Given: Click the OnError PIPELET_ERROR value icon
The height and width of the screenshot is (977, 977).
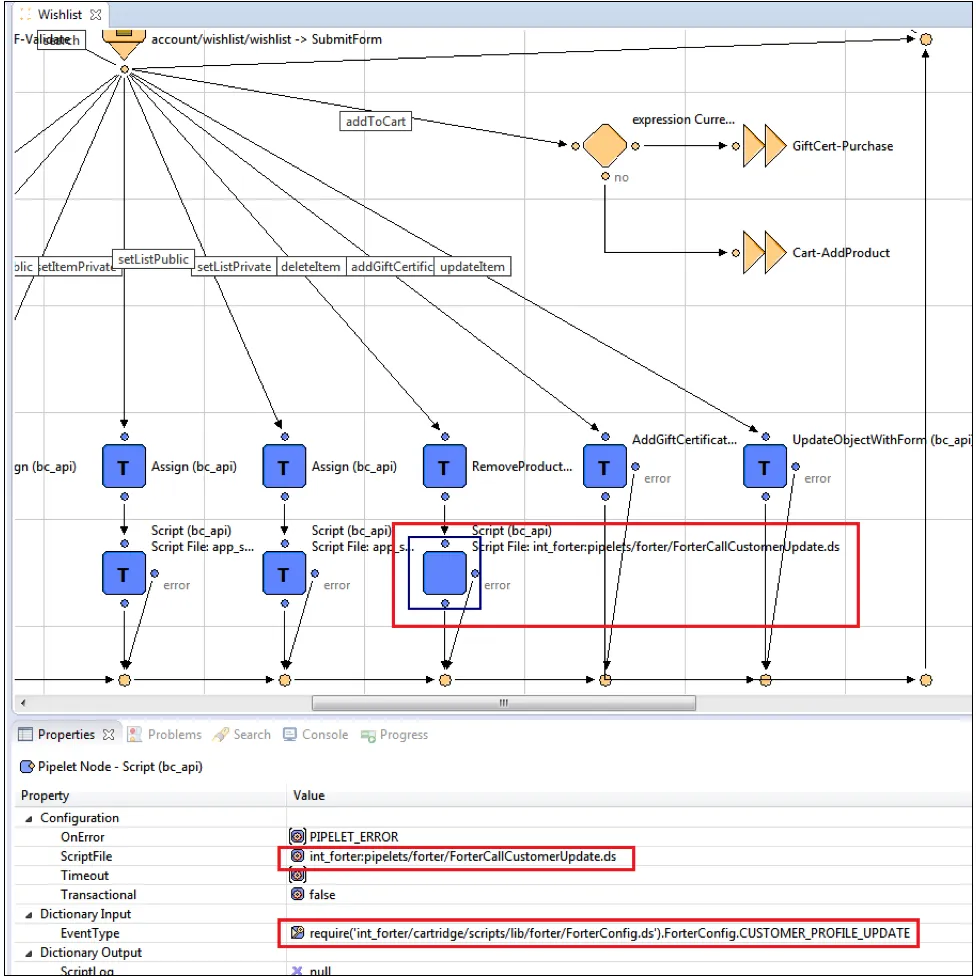Looking at the screenshot, I should pos(297,836).
